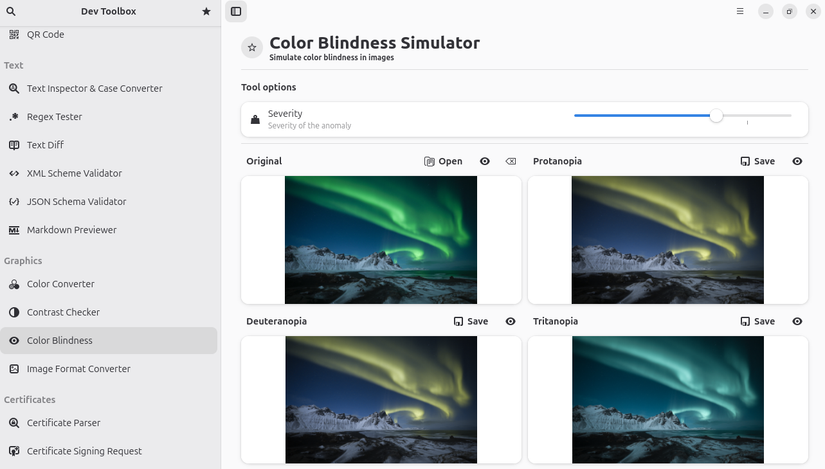The width and height of the screenshot is (825, 469).
Task: Open the Contrast Checker tool
Action: (108, 312)
